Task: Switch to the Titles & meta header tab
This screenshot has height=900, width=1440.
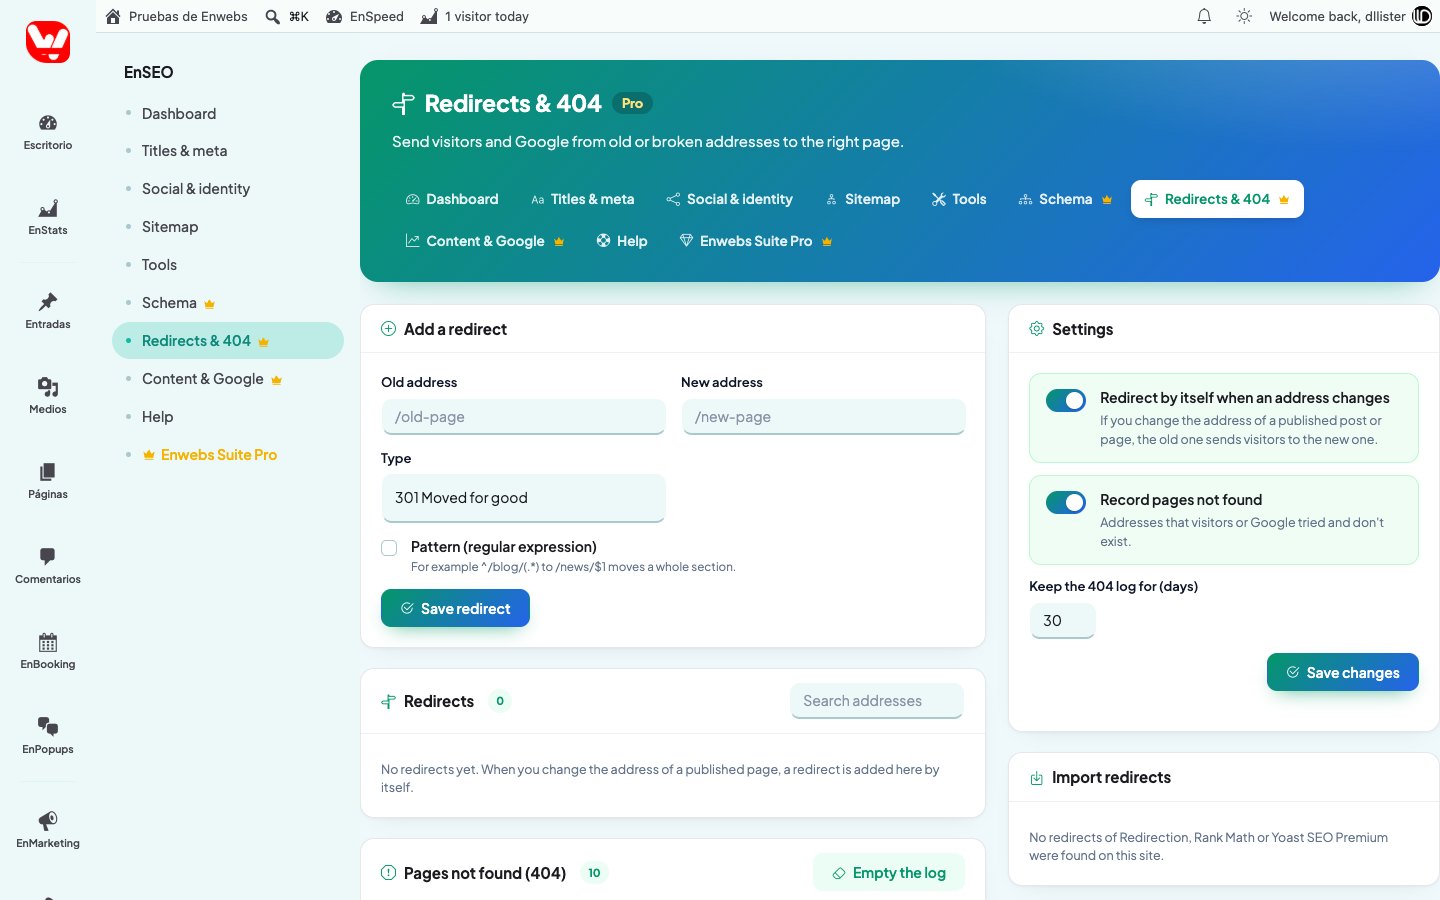Action: pos(582,199)
